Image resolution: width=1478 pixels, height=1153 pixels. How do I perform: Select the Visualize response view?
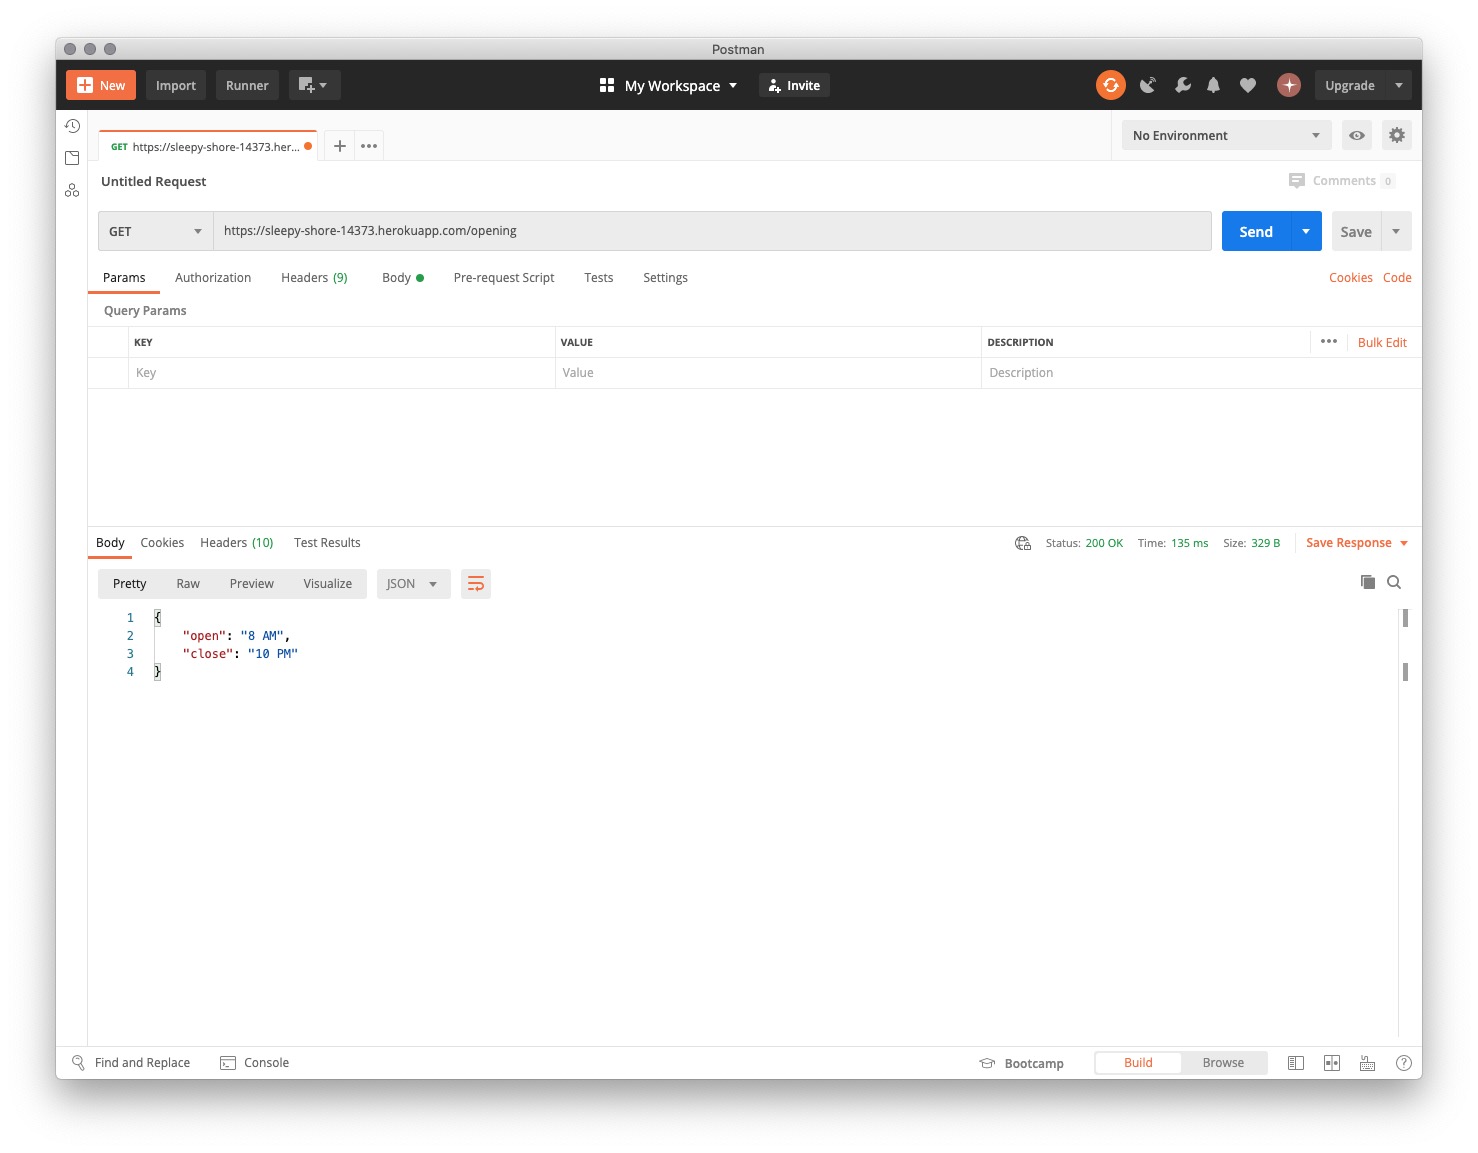pyautogui.click(x=328, y=584)
